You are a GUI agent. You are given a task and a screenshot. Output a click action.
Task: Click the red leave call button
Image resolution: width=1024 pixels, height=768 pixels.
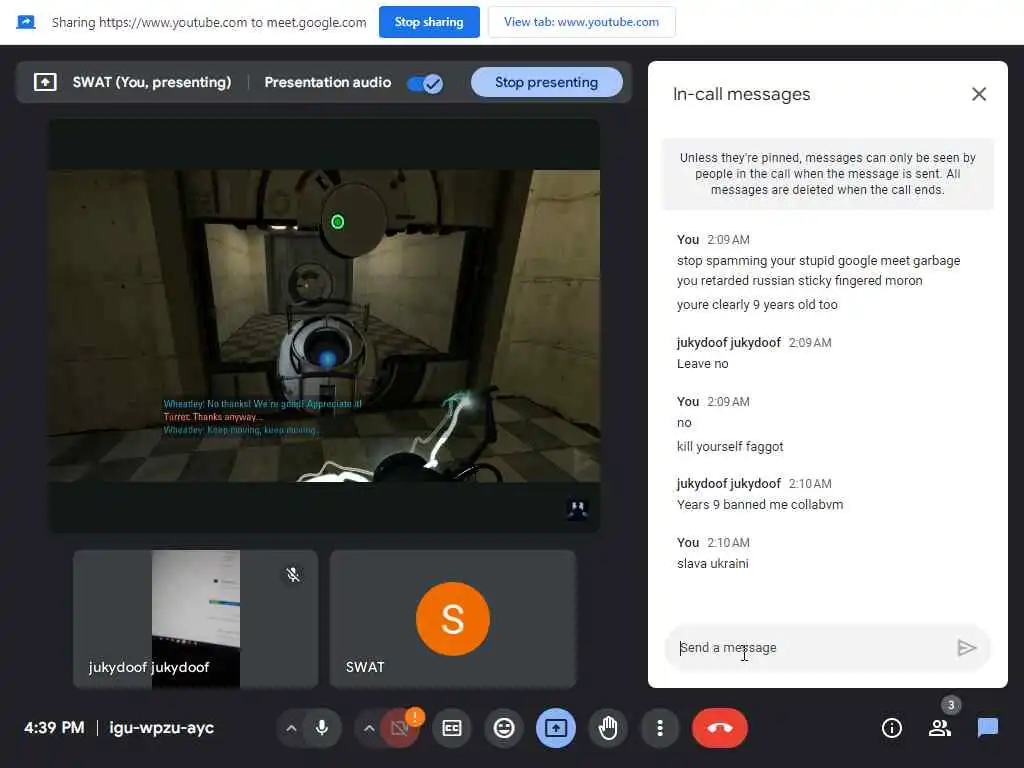point(720,728)
